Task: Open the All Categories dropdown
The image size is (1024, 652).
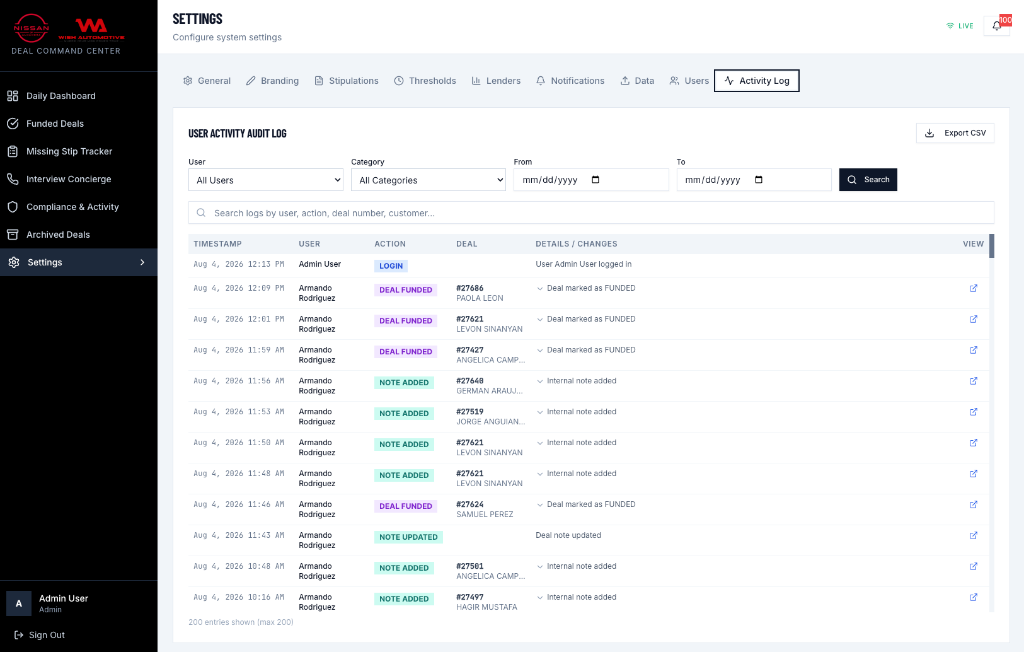Action: click(x=428, y=180)
